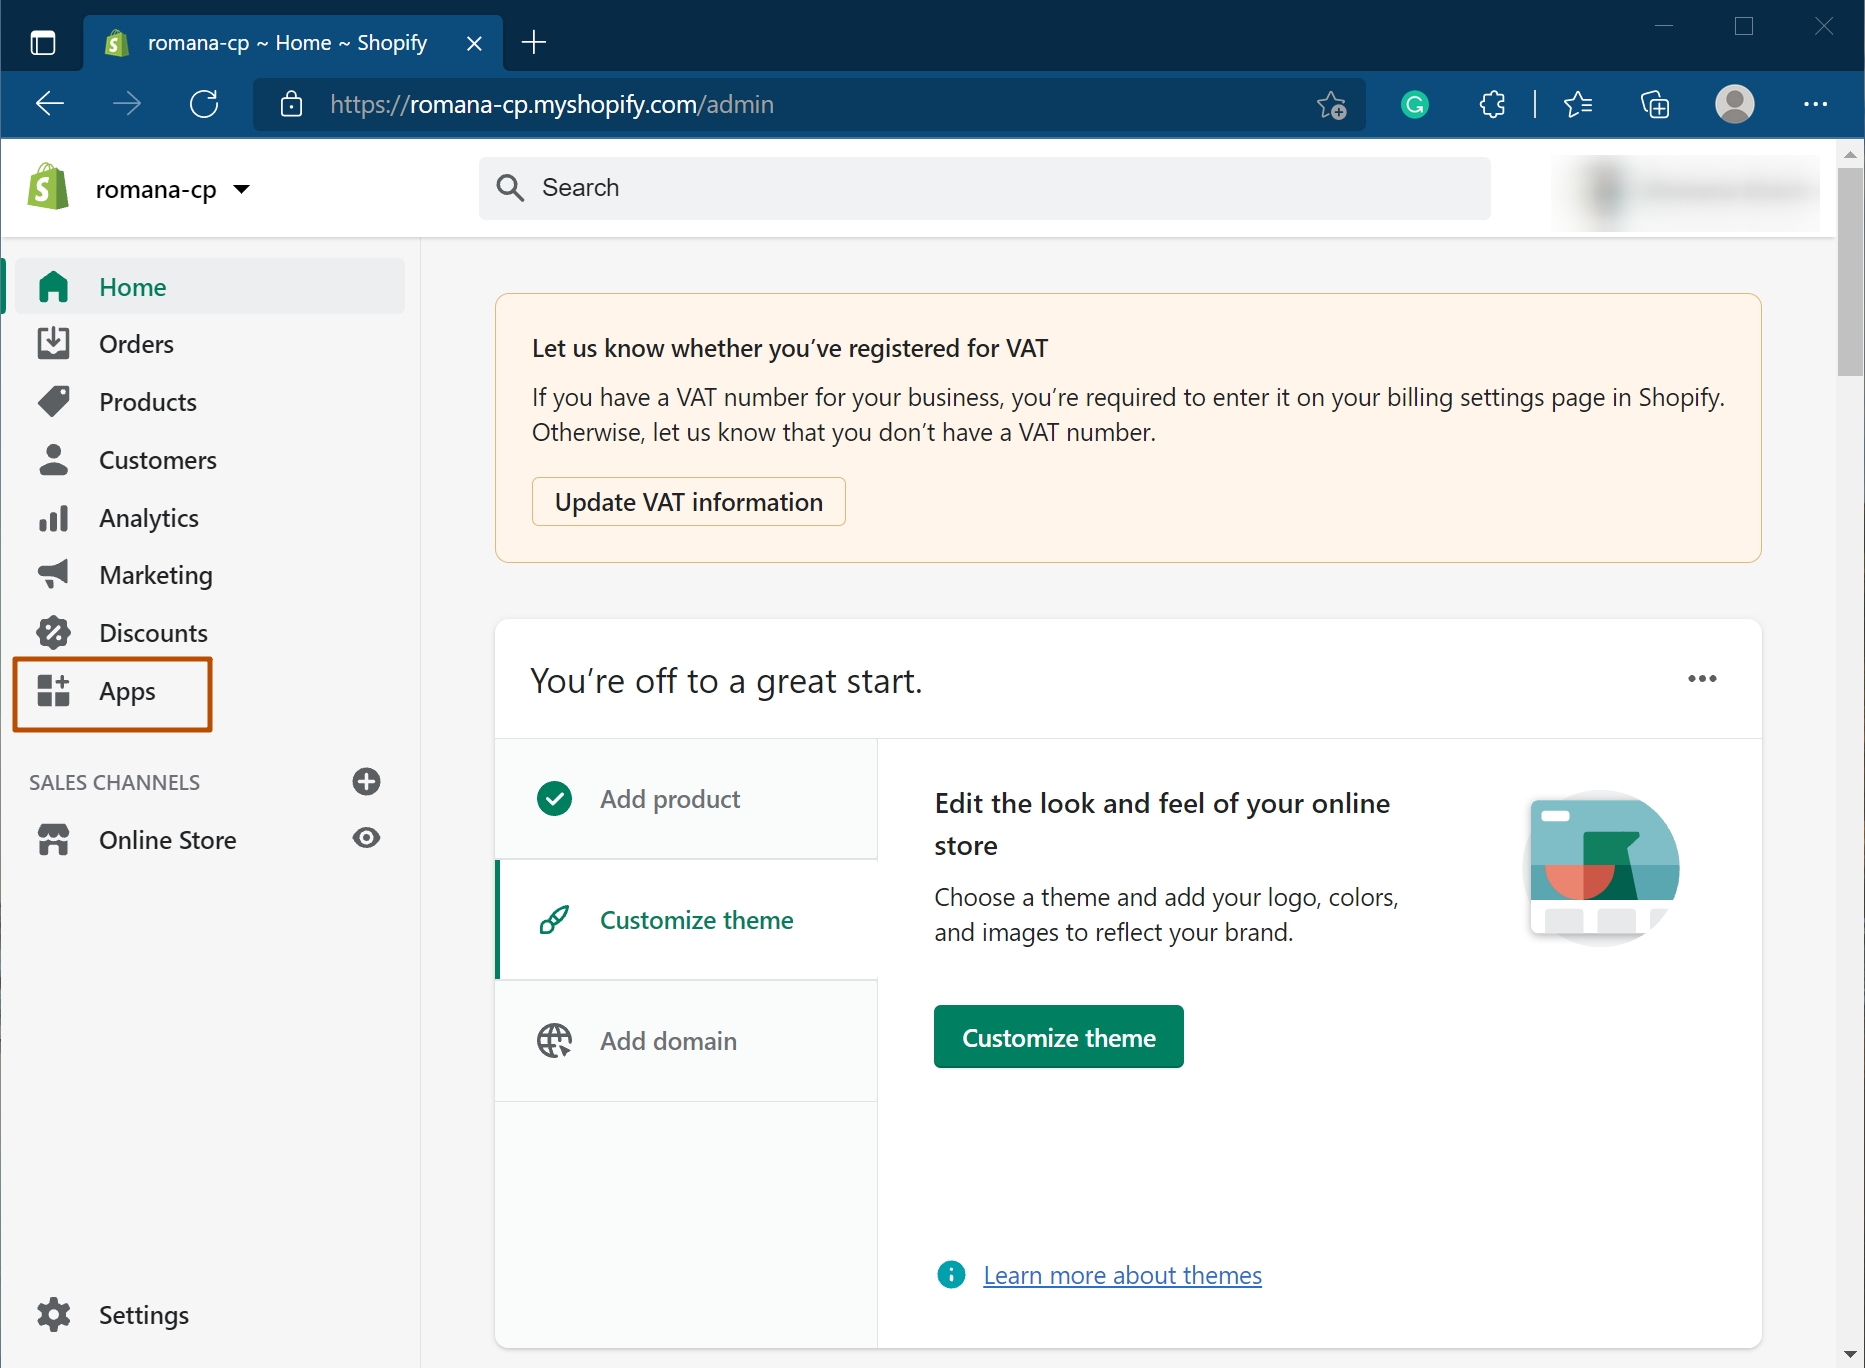Image resolution: width=1865 pixels, height=1368 pixels.
Task: Open browser Collections
Action: pyautogui.click(x=1655, y=104)
